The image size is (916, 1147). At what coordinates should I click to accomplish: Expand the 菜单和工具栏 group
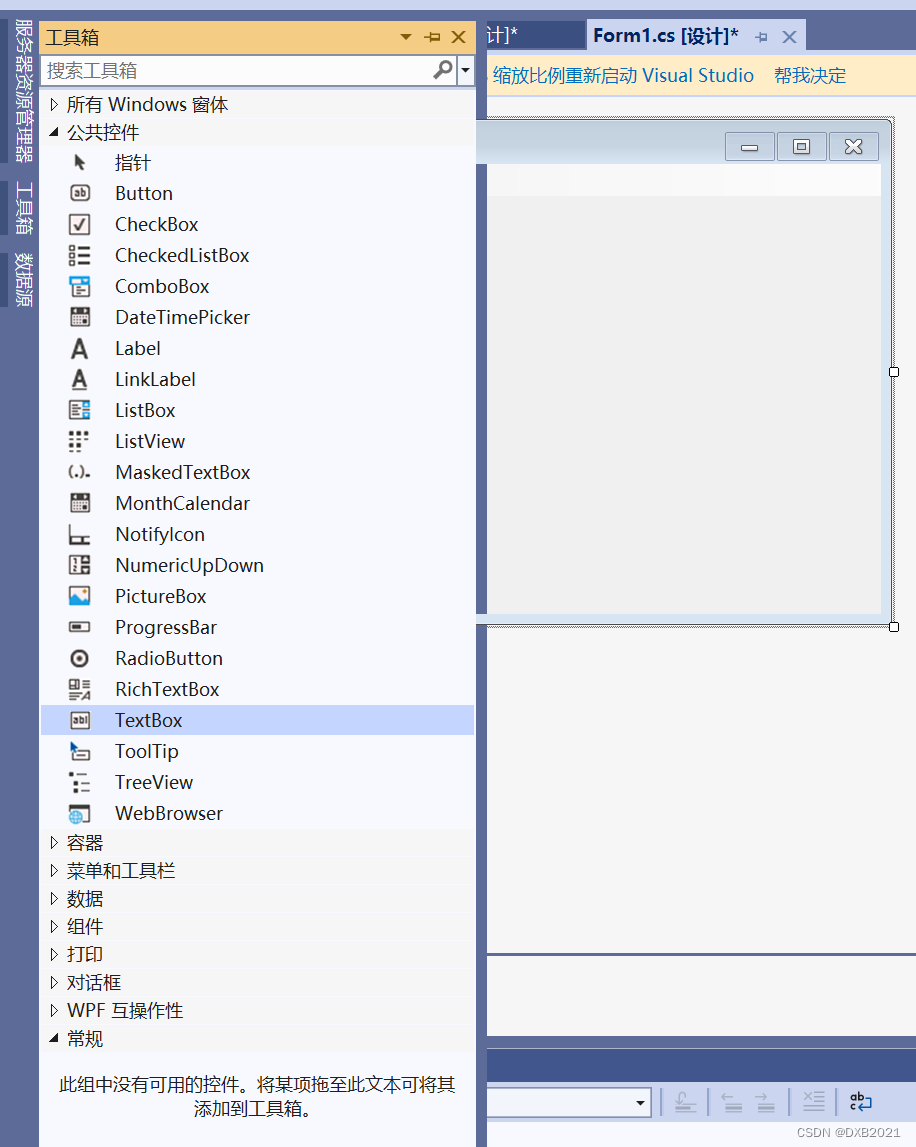click(x=54, y=870)
